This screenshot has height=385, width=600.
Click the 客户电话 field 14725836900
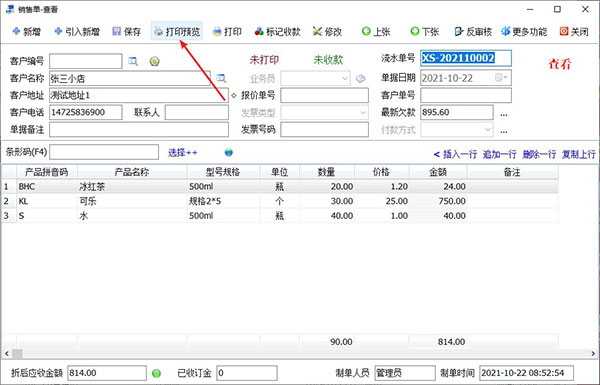point(86,113)
